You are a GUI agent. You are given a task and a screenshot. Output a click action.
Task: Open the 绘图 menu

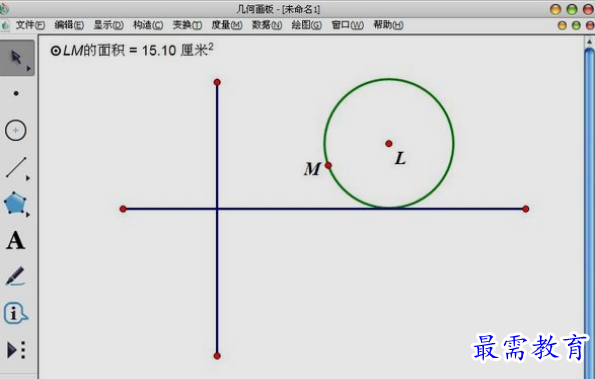click(306, 25)
